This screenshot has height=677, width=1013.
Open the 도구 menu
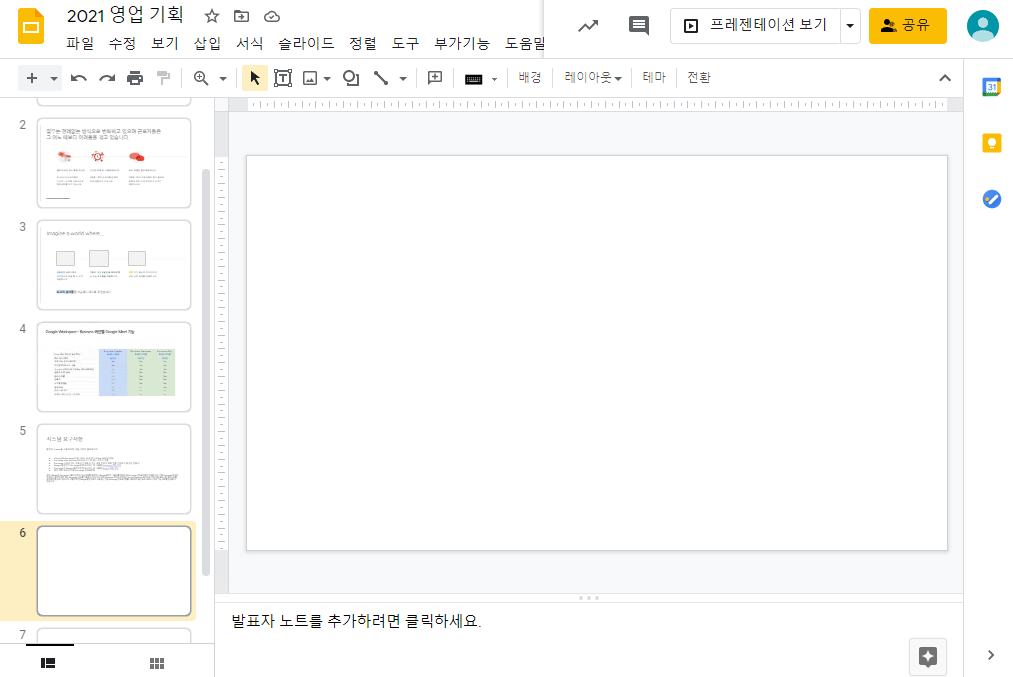coord(406,43)
